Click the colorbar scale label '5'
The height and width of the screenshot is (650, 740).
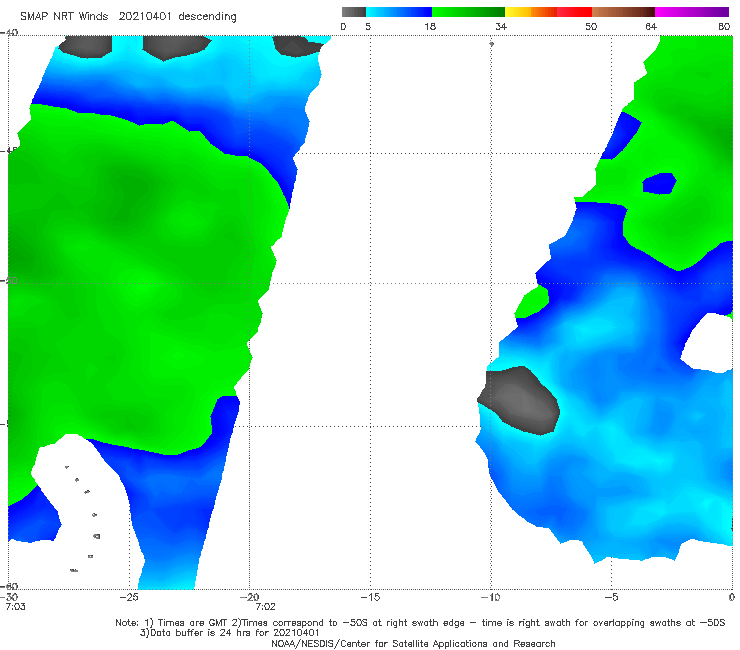[x=368, y=27]
